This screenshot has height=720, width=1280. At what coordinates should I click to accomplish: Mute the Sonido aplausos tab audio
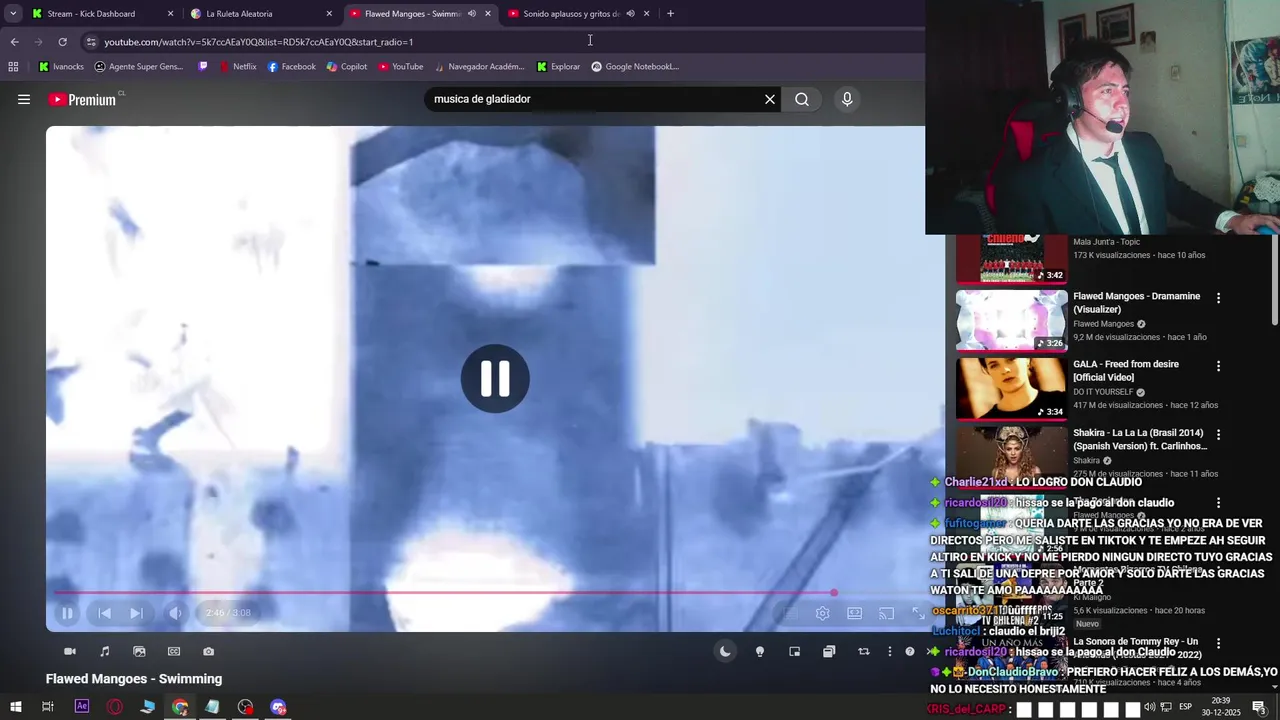point(630,14)
